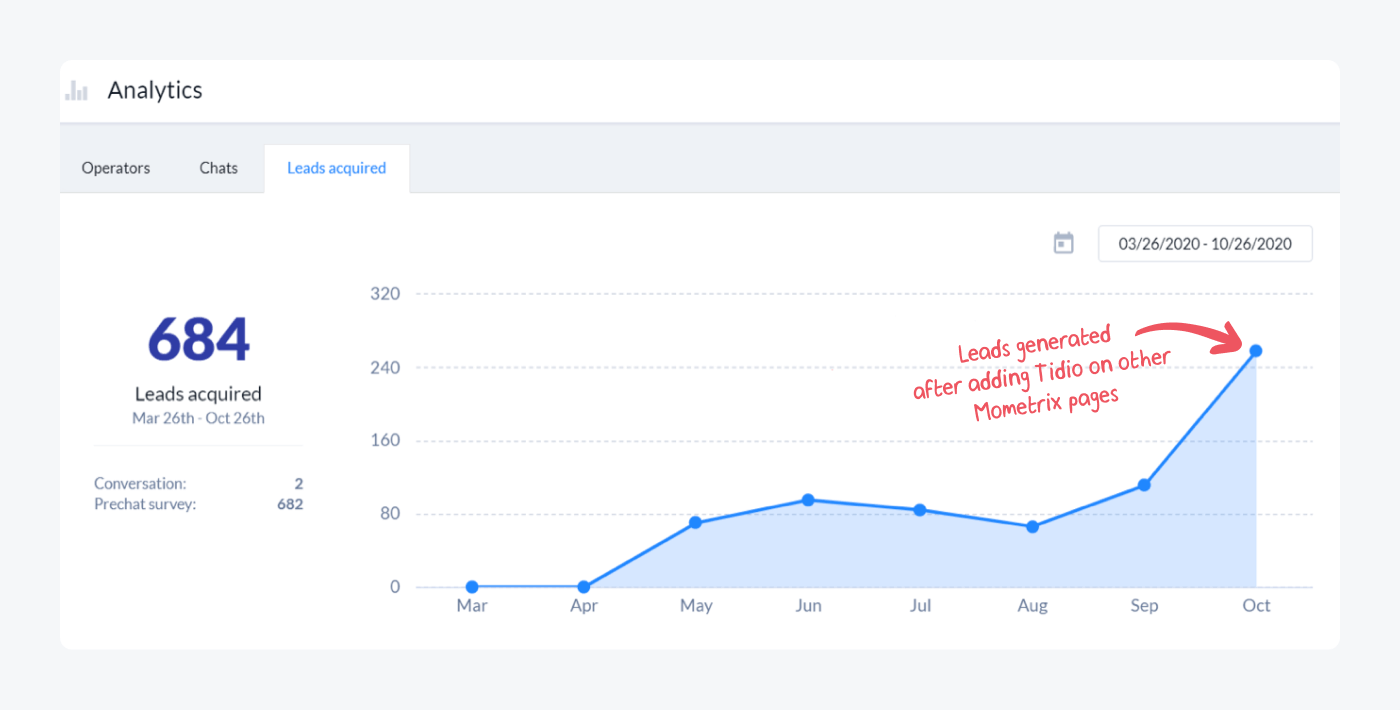The height and width of the screenshot is (710, 1400).
Task: Click the Prechat survey count row
Action: pos(198,504)
